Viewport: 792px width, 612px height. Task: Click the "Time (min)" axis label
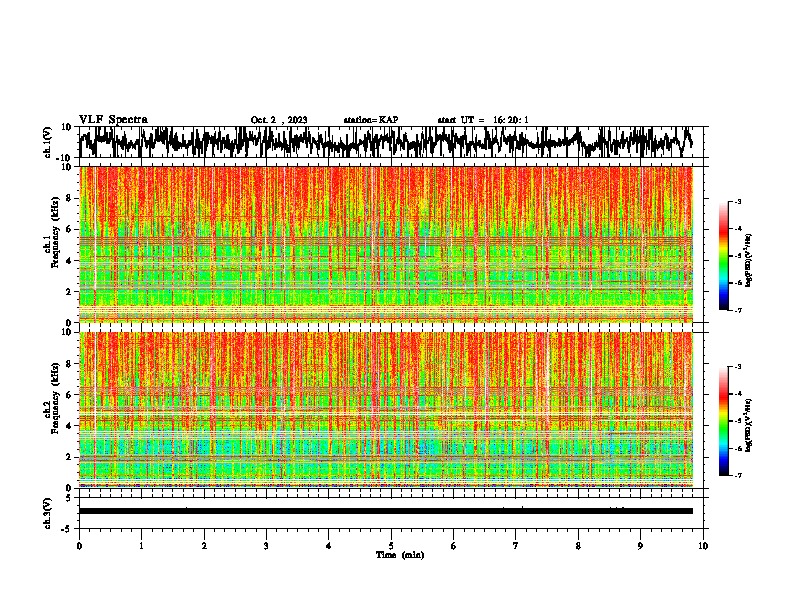pos(400,555)
